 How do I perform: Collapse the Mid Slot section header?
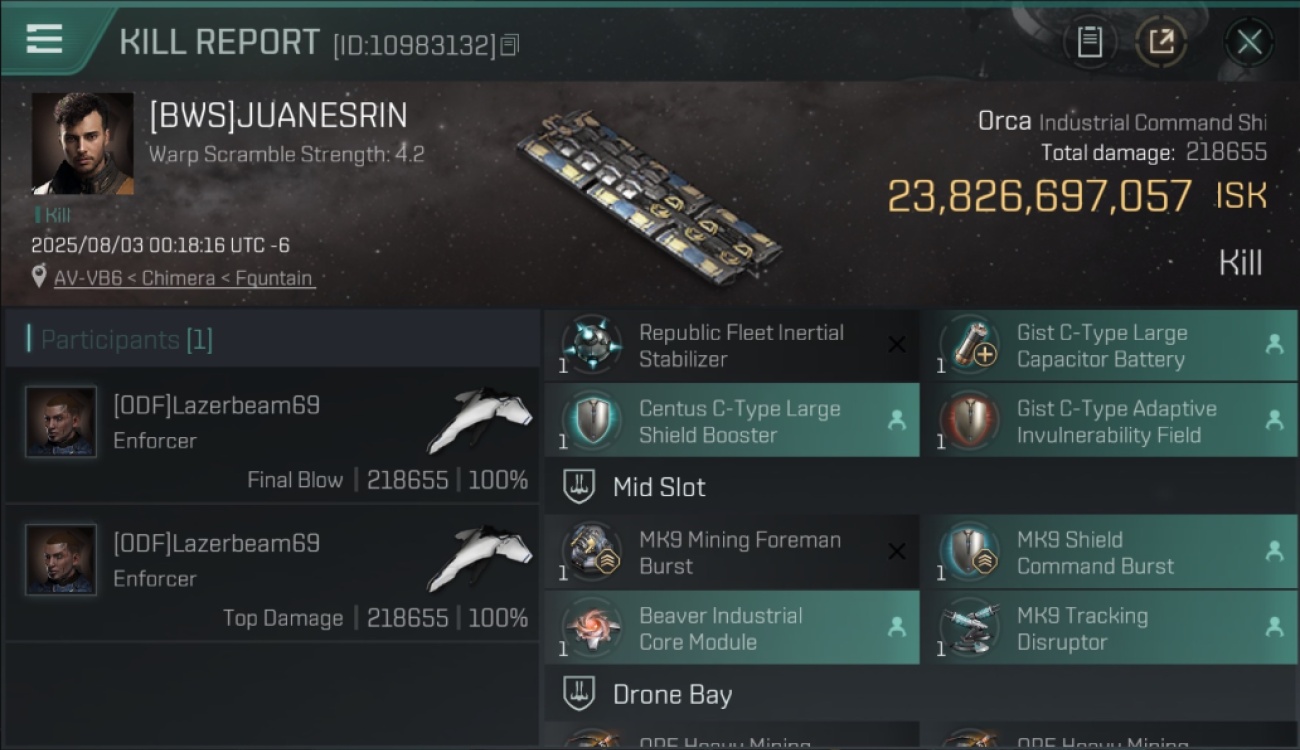pyautogui.click(x=920, y=487)
